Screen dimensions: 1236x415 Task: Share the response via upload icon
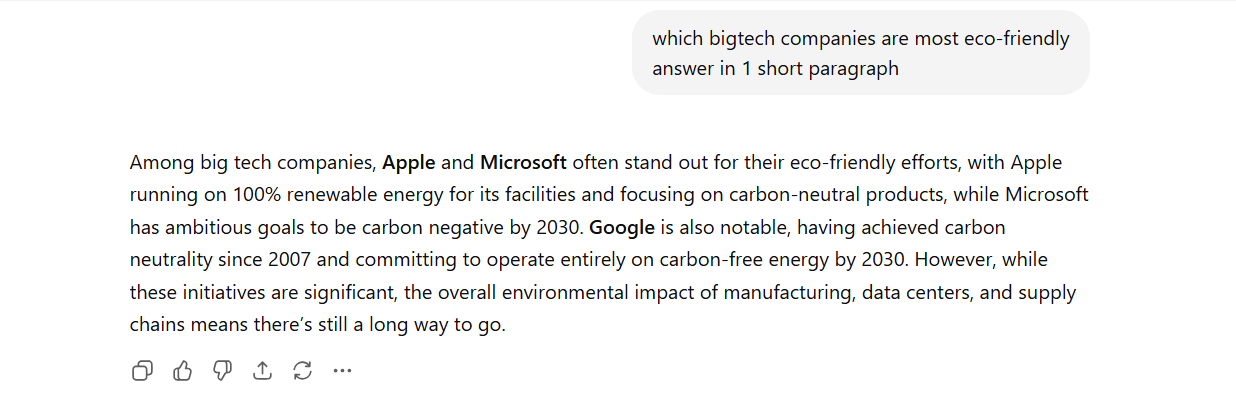tap(262, 371)
